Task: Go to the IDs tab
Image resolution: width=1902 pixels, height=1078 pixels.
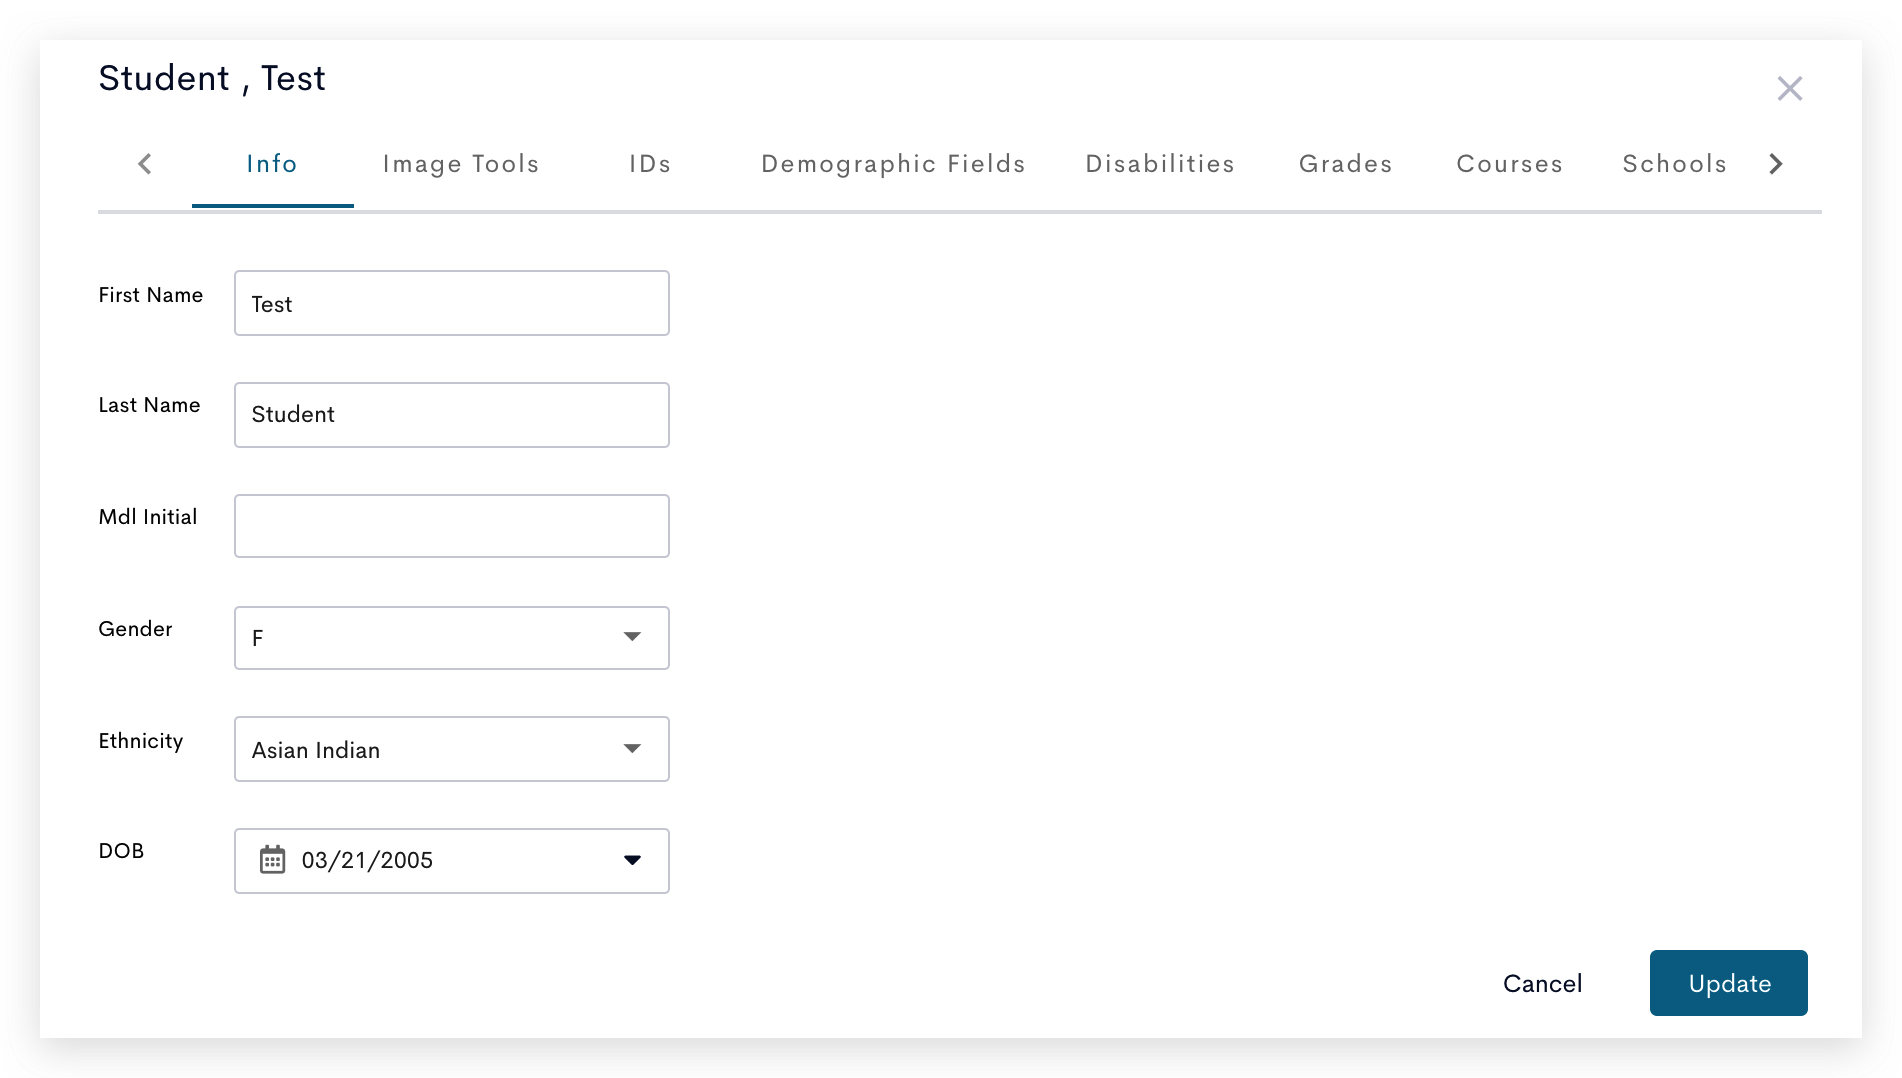Action: 650,164
